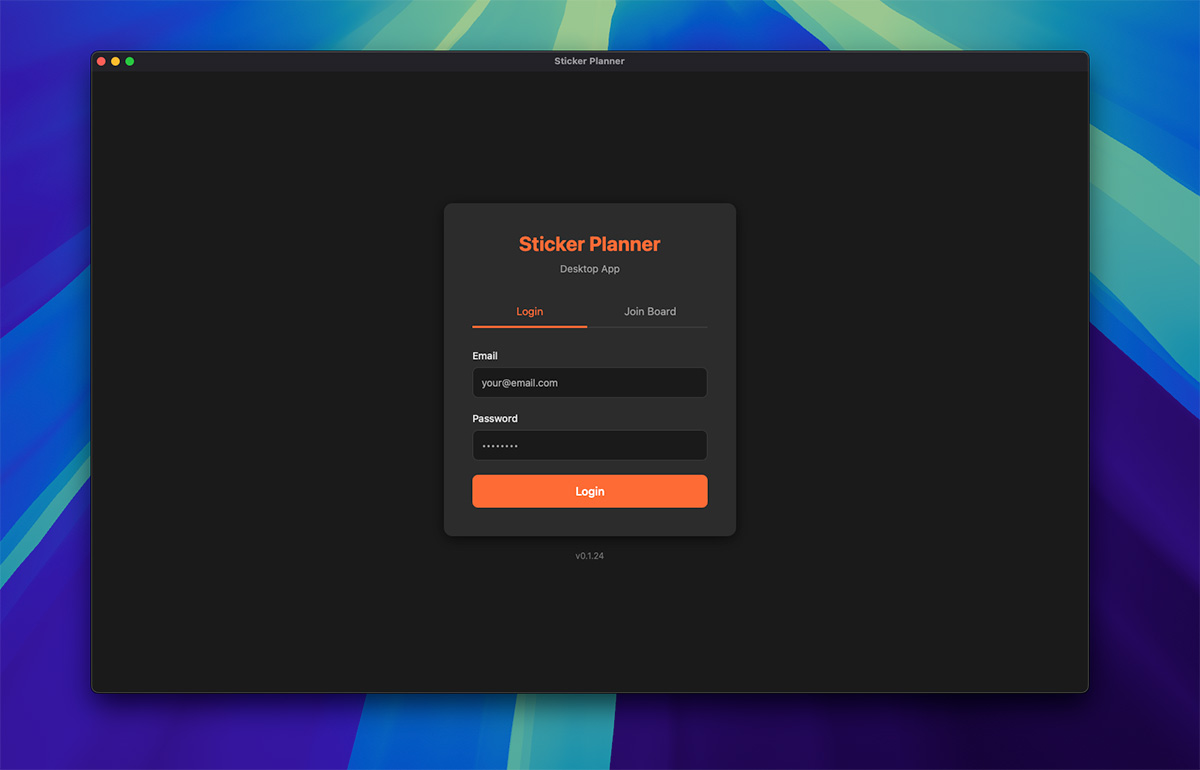
Task: Click the Email field label
Action: [x=484, y=355]
